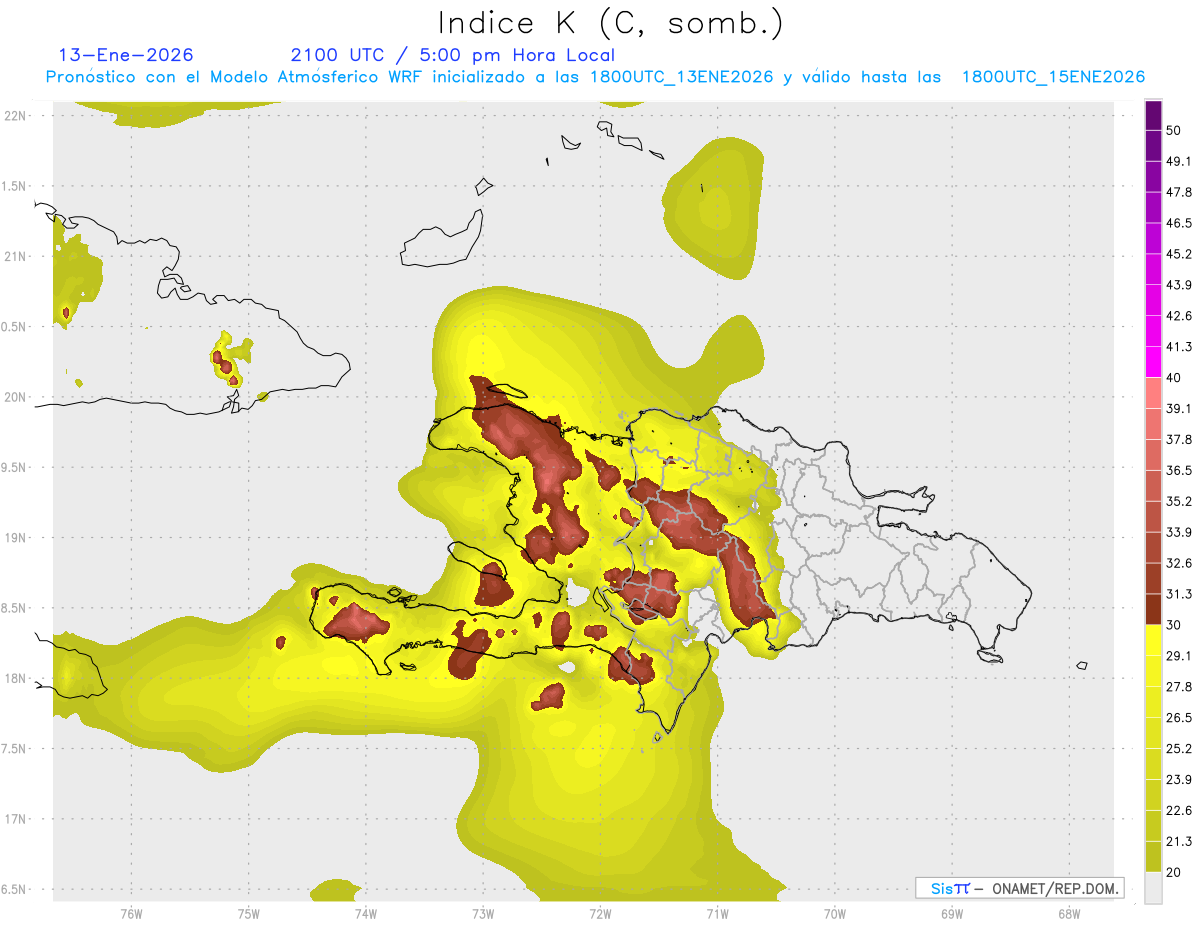Click the "74W" longitude label
1200x927 pixels.
365,913
